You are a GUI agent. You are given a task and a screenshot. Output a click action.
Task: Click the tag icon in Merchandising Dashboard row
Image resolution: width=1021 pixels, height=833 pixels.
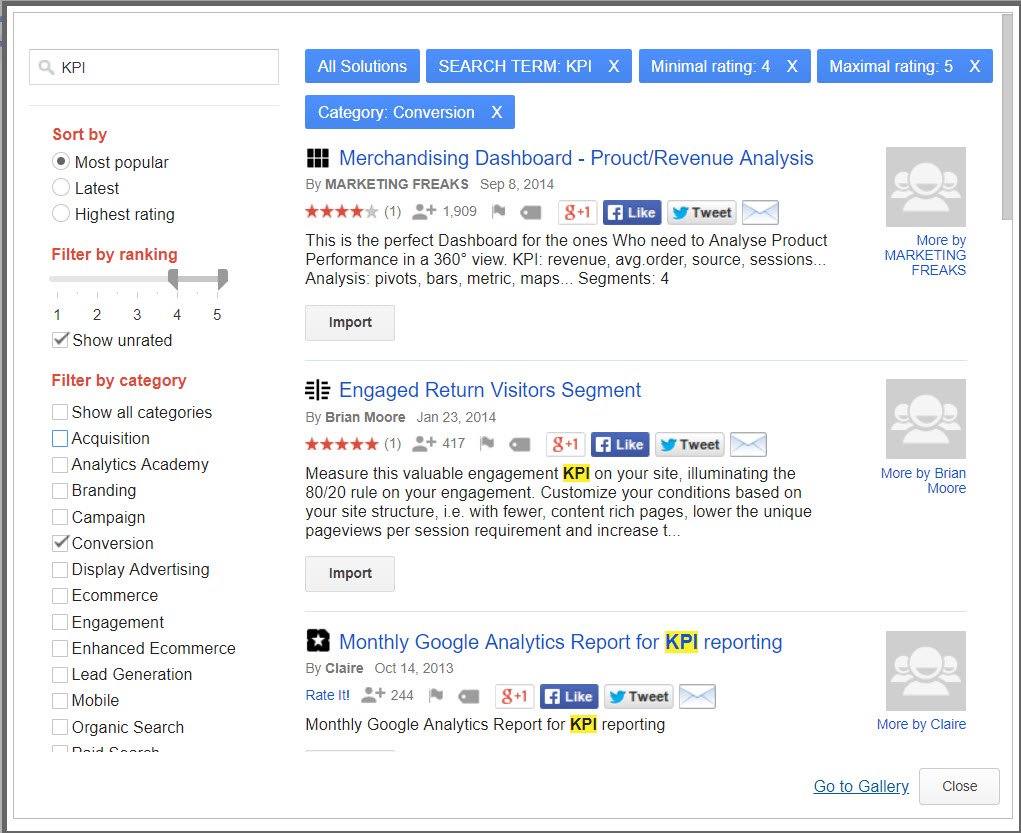tap(531, 212)
